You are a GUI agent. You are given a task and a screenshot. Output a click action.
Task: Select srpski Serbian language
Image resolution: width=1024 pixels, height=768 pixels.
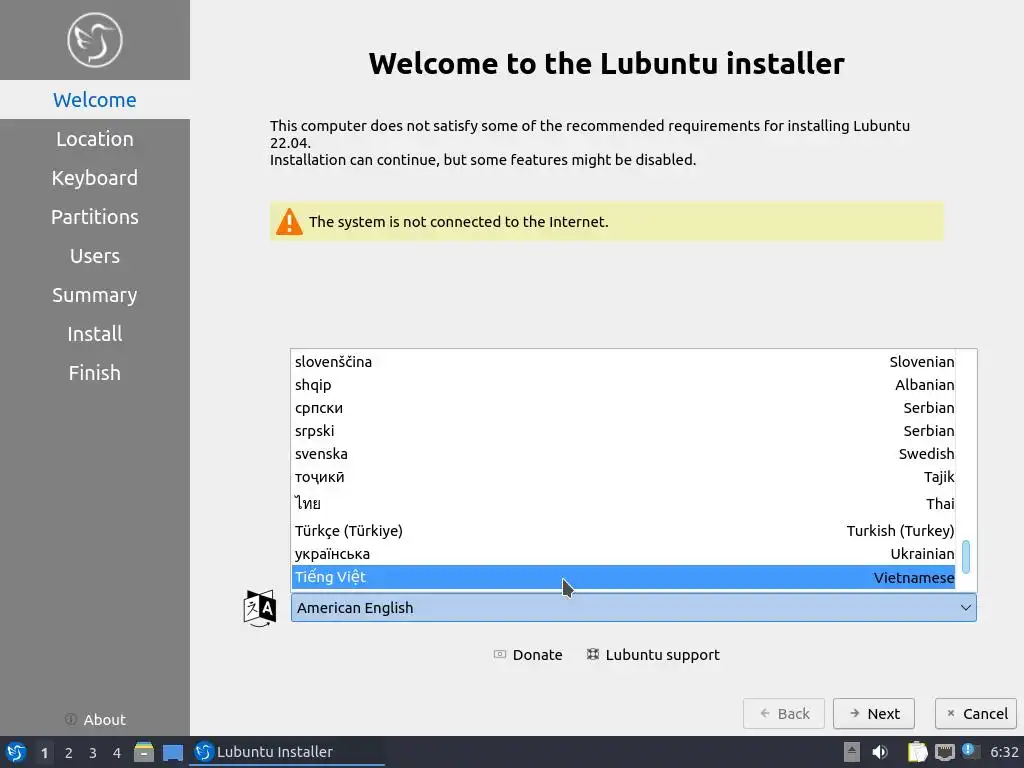[624, 431]
